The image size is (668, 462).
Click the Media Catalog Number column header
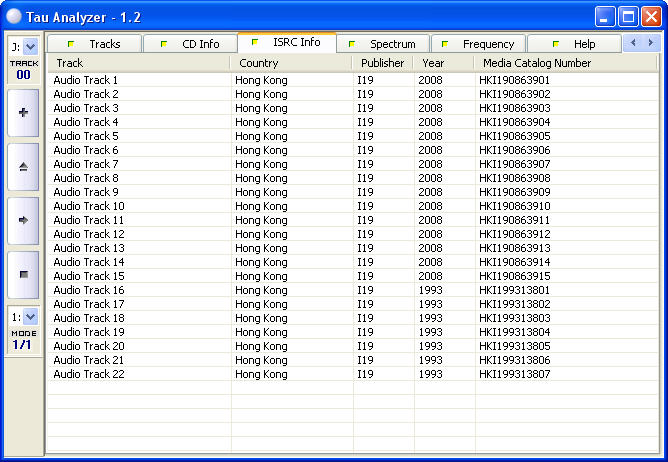tap(565, 63)
